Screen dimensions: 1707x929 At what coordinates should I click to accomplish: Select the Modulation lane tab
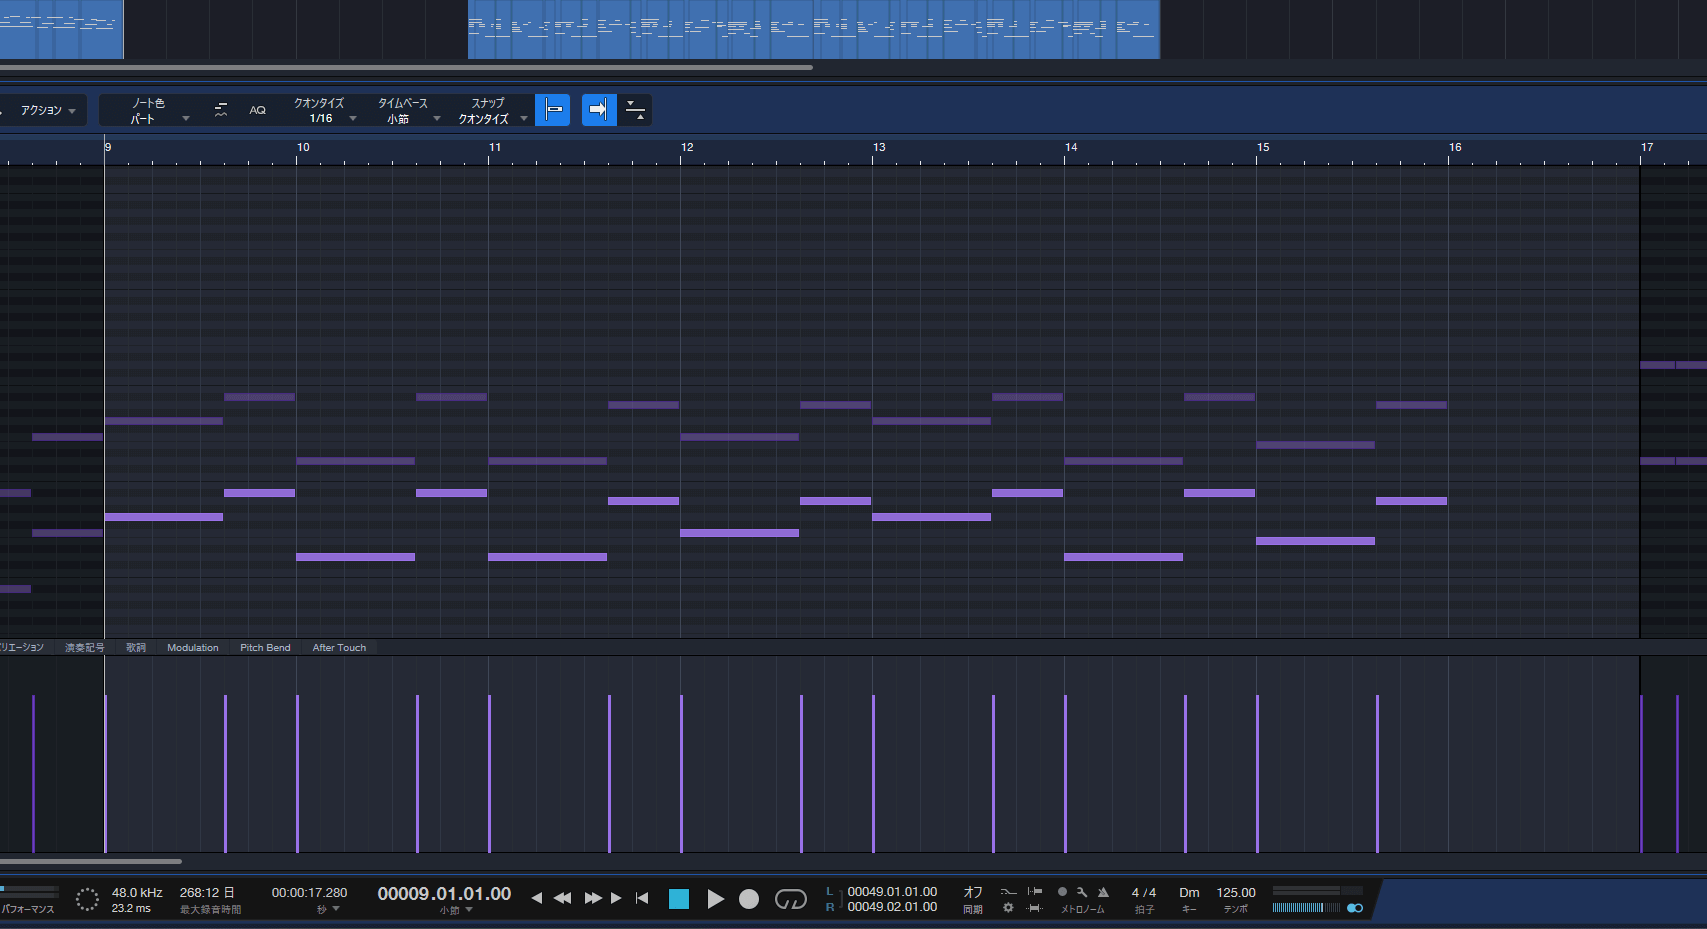tap(193, 648)
